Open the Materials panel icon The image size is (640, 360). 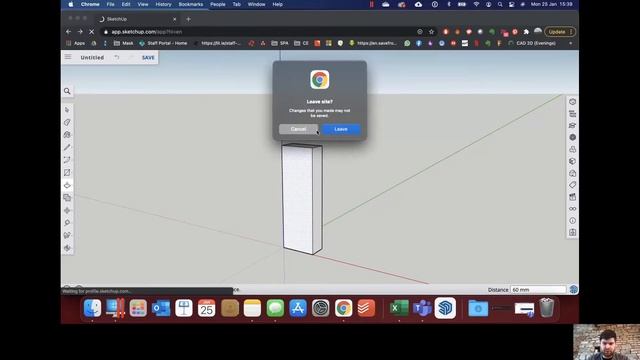click(x=573, y=161)
